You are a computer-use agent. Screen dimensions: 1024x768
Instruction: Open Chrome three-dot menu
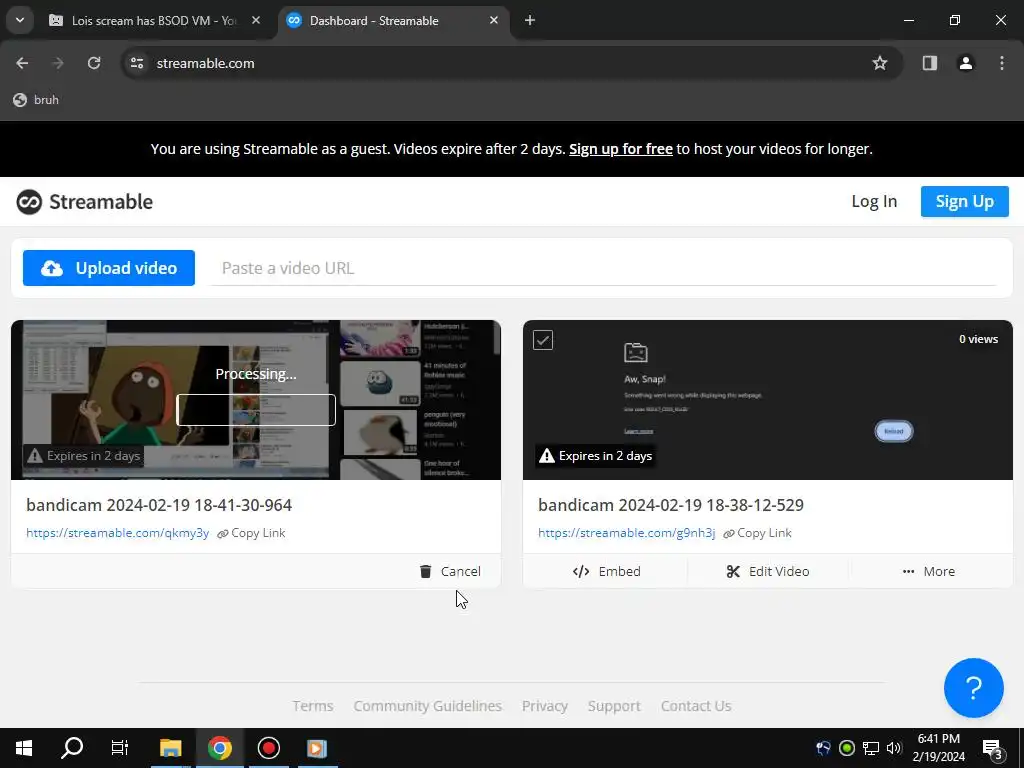tap(1002, 63)
